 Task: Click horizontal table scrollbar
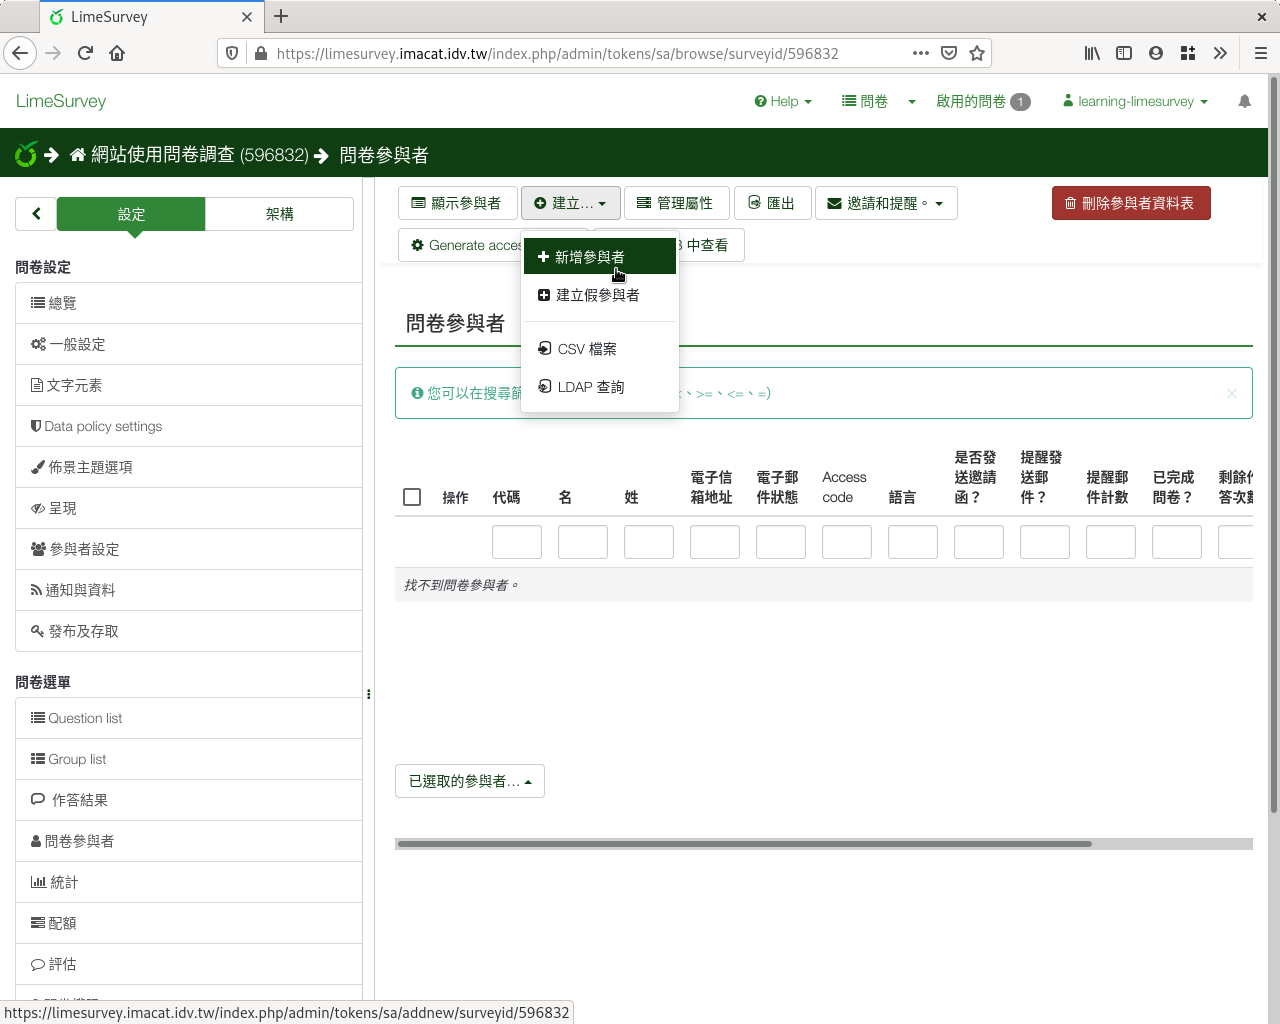[744, 844]
